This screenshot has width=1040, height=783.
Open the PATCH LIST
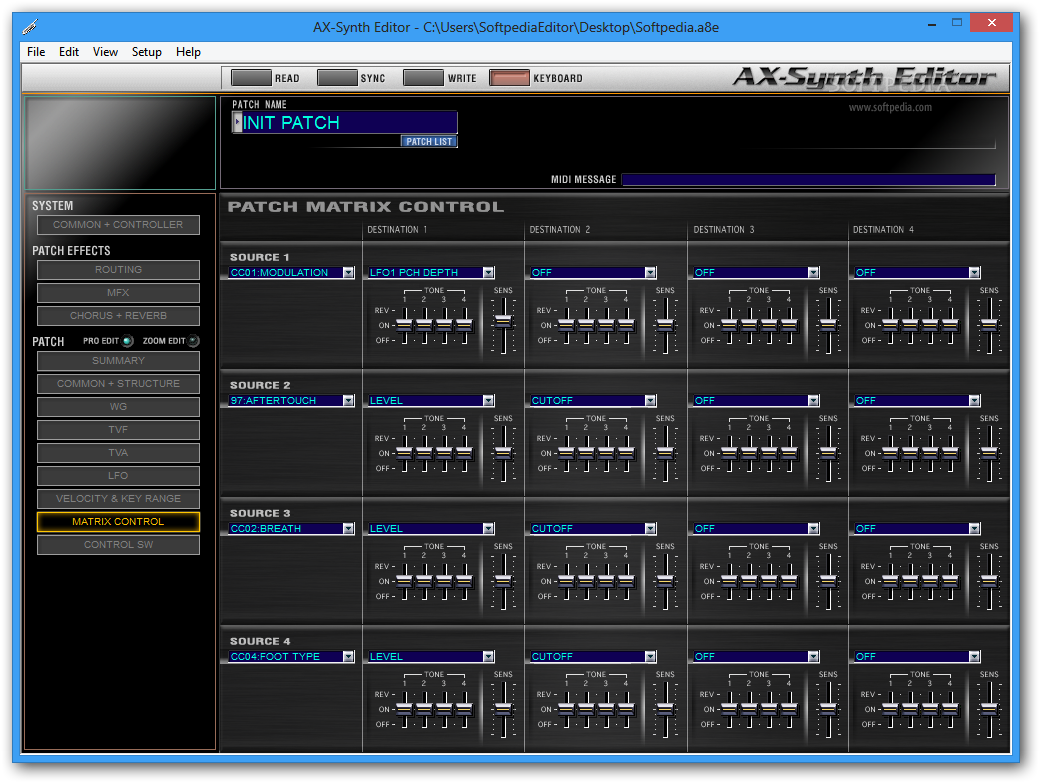[429, 141]
